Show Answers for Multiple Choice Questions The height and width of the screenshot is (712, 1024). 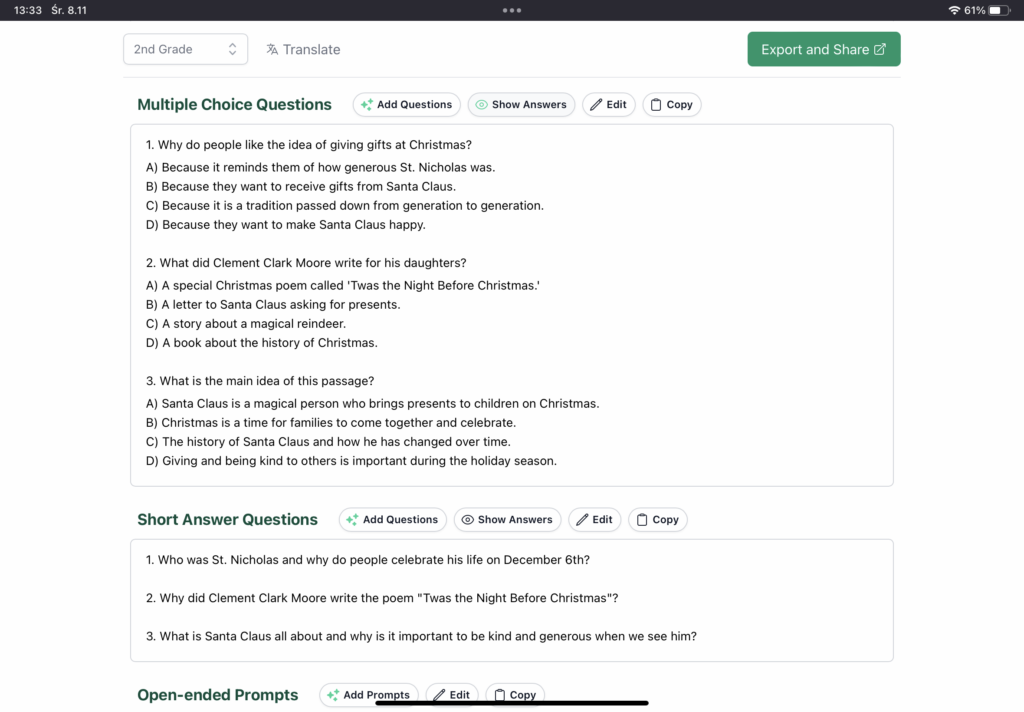[x=521, y=104]
